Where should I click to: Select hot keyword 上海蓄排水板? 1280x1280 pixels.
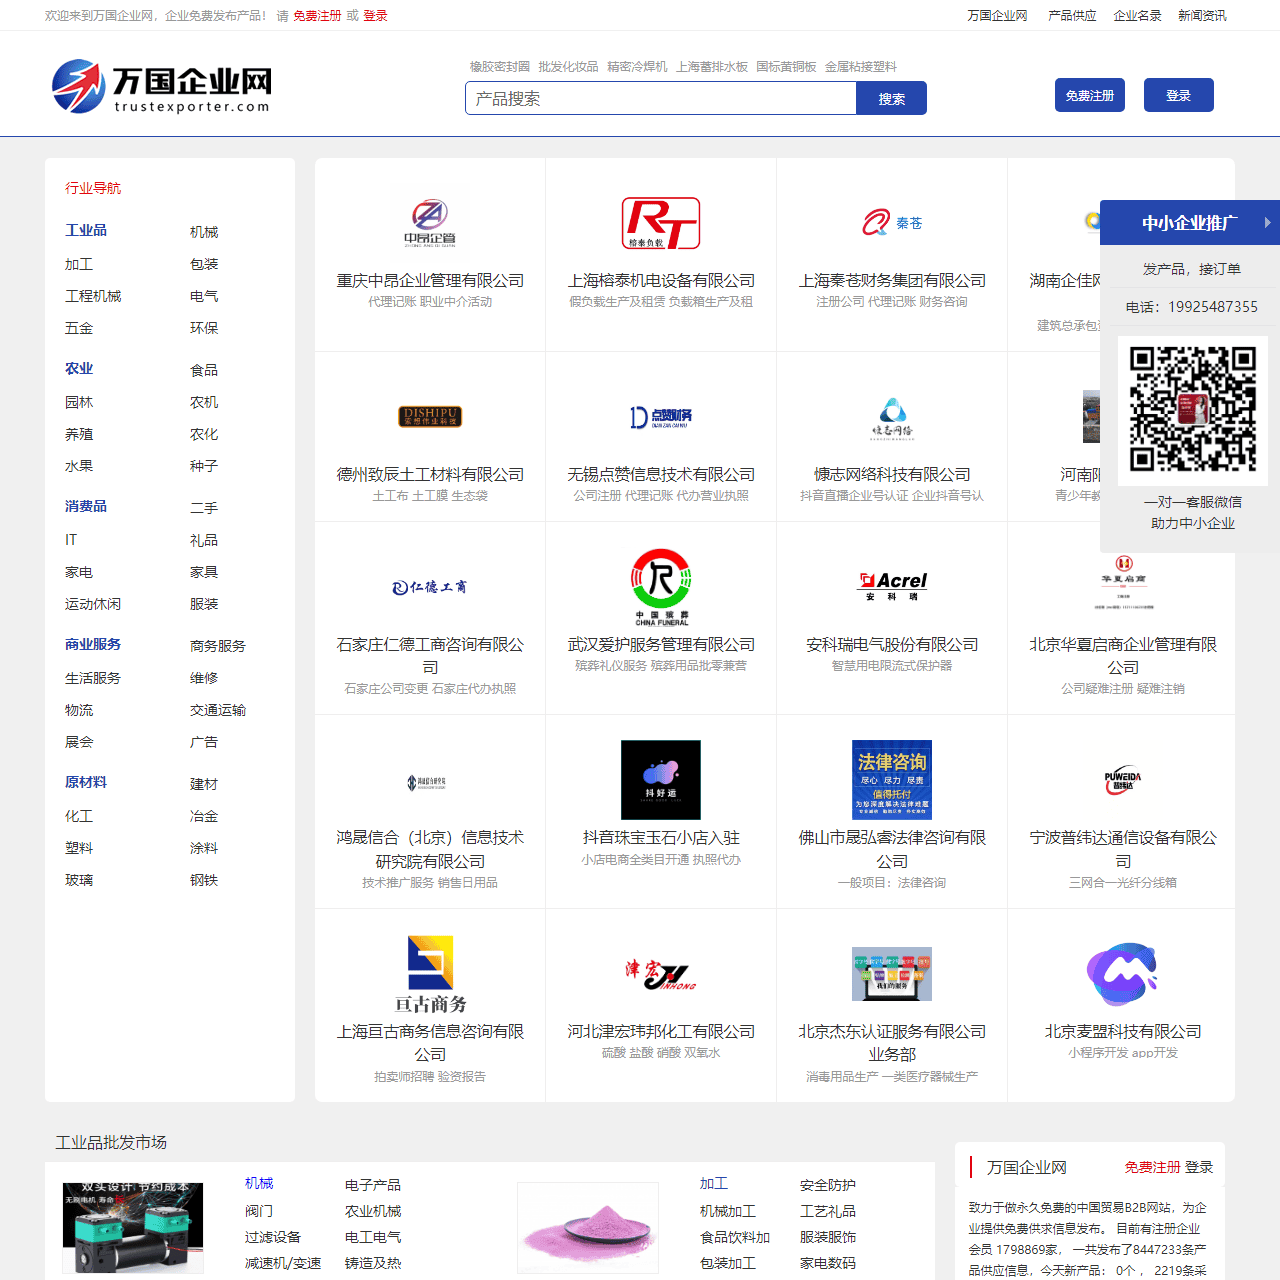coord(712,67)
